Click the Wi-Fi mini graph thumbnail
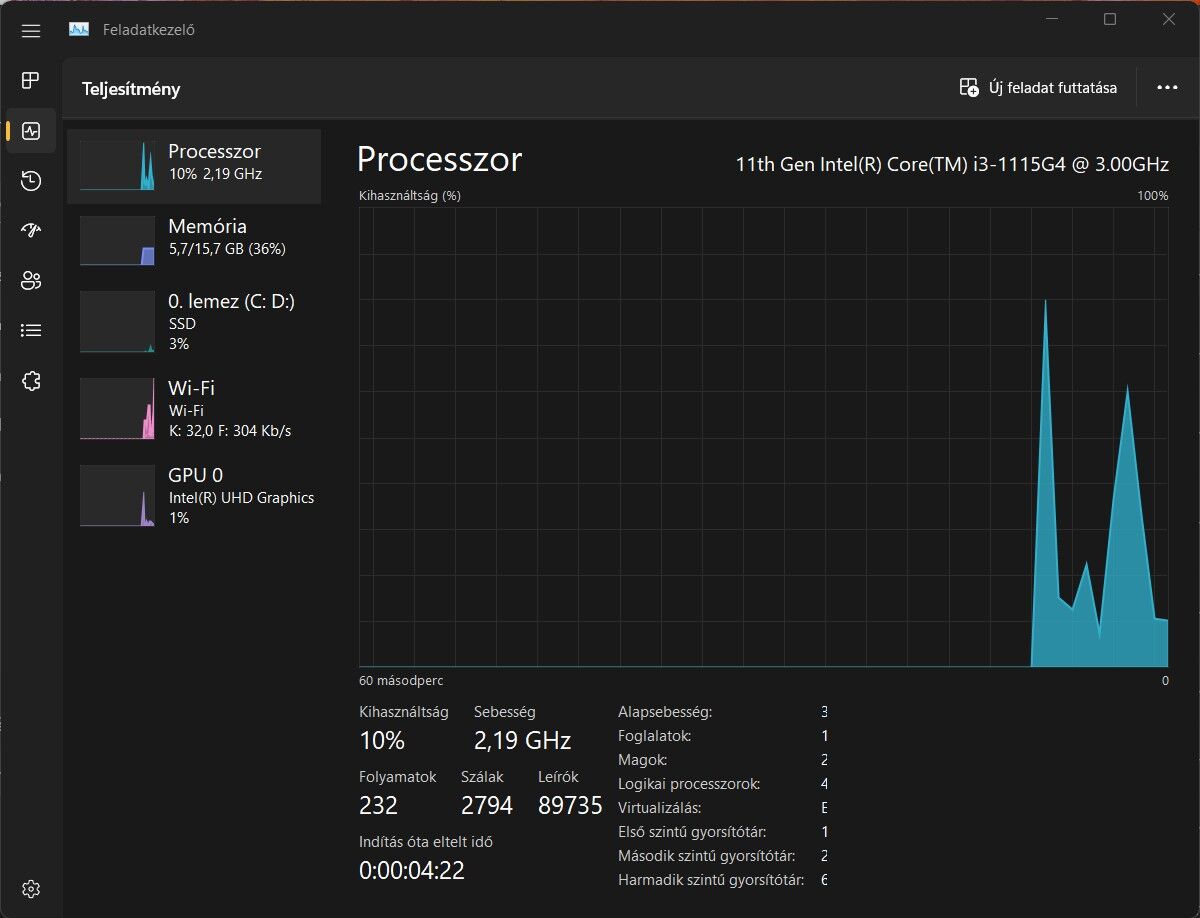 pyautogui.click(x=117, y=408)
